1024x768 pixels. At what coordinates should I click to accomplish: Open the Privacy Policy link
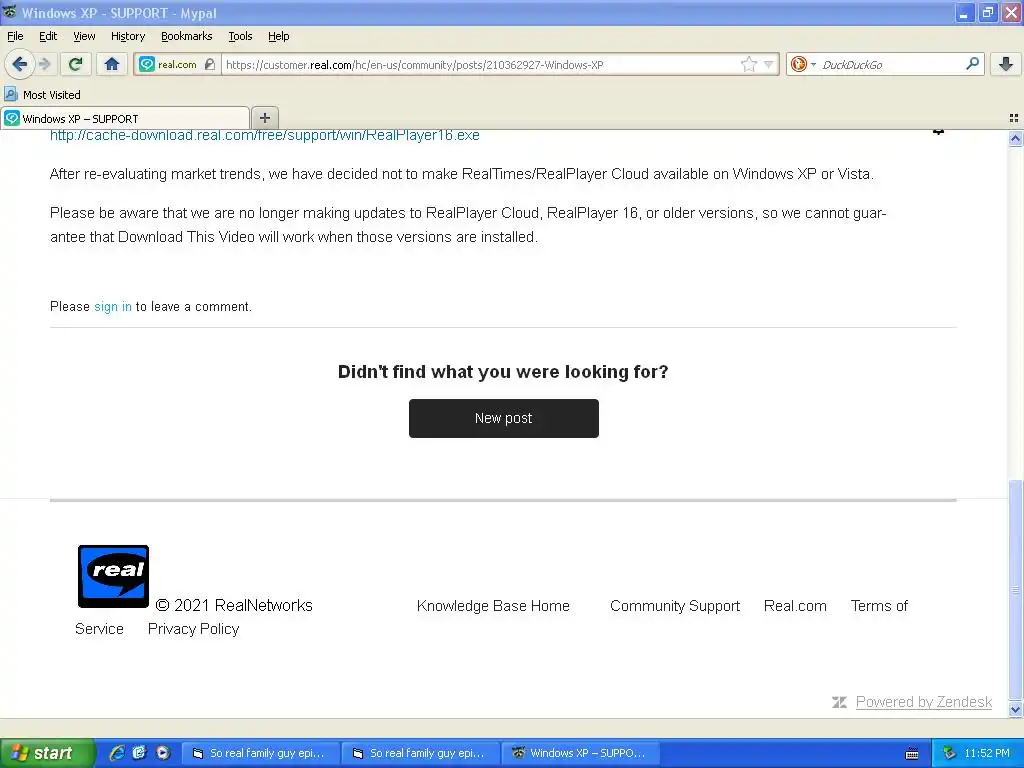coord(193,629)
